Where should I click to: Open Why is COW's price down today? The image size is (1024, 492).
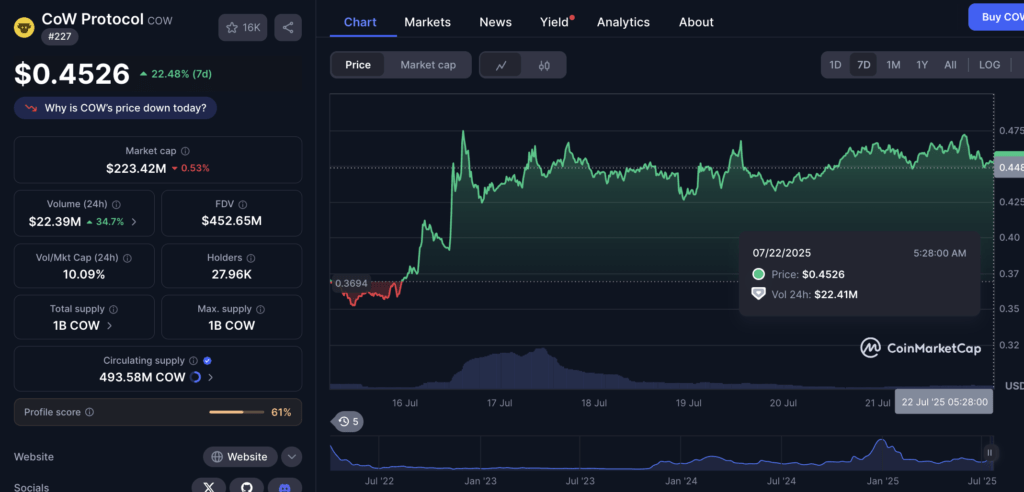click(115, 108)
